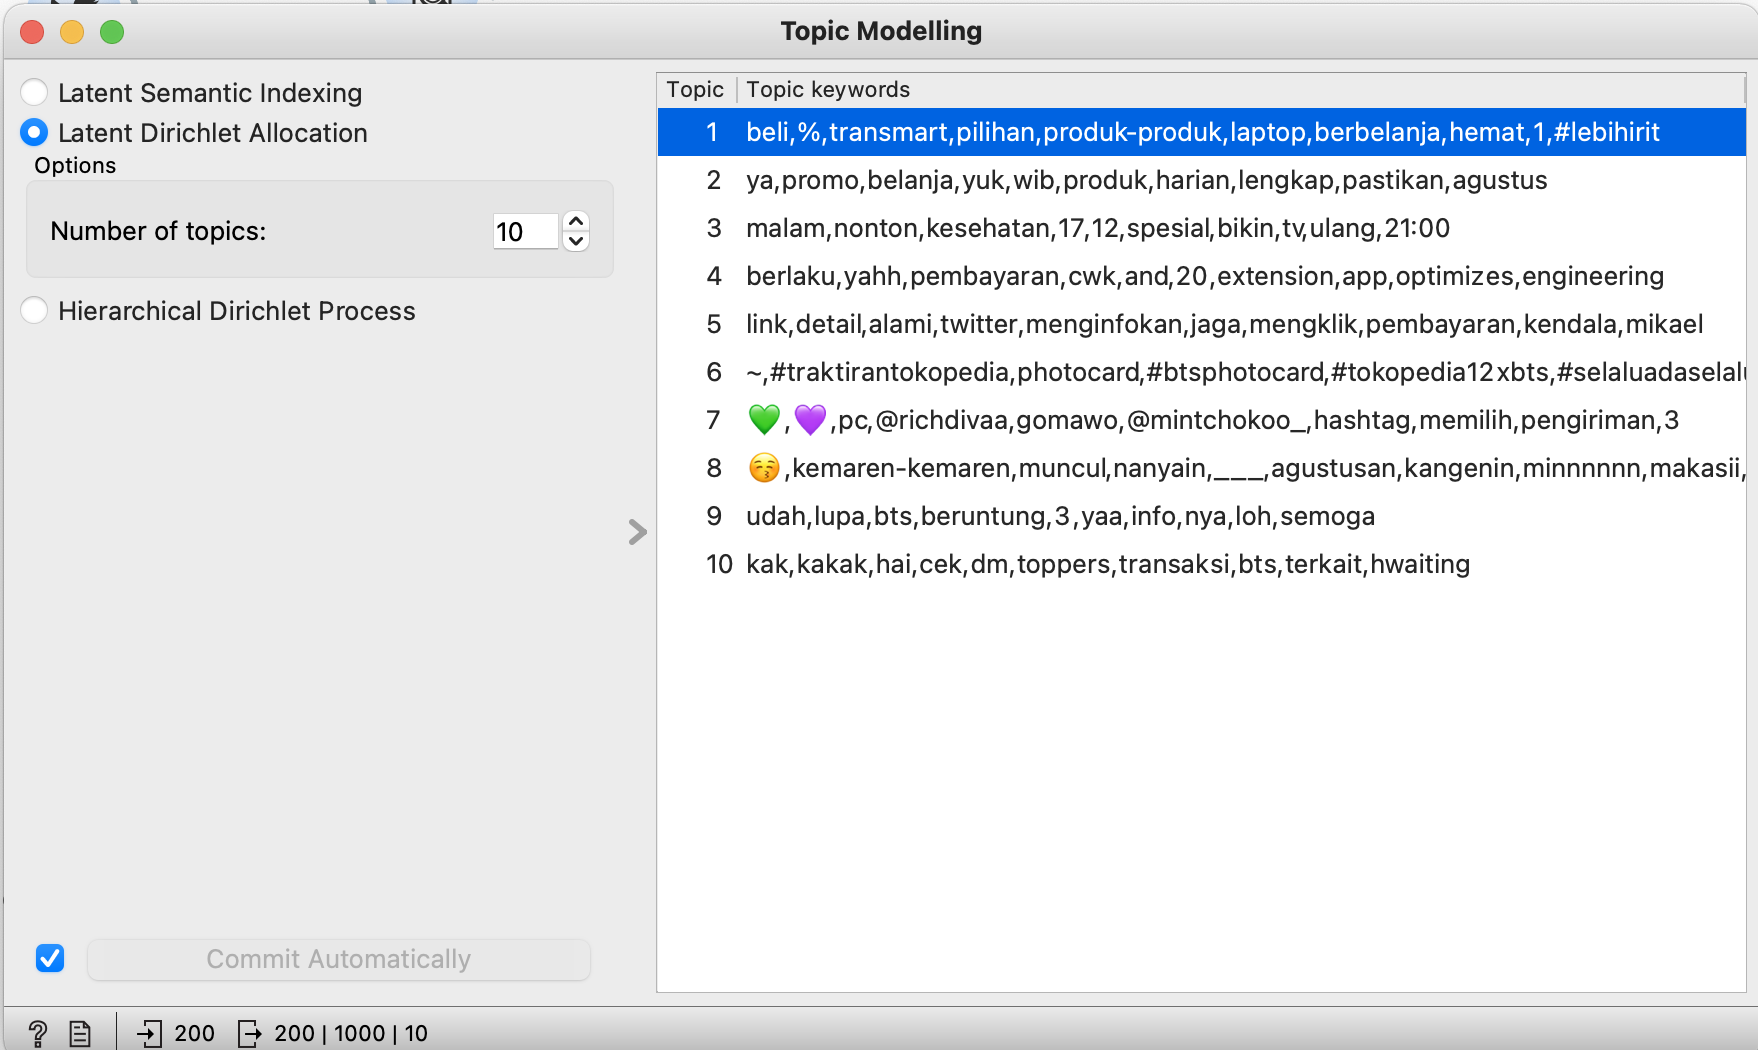Image resolution: width=1758 pixels, height=1050 pixels.
Task: Select topic 7 row with @richdivaa
Action: tap(1202, 420)
